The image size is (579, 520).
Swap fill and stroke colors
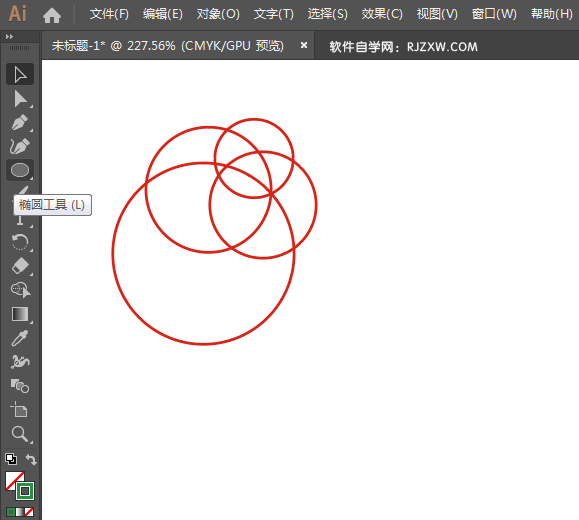click(x=31, y=459)
